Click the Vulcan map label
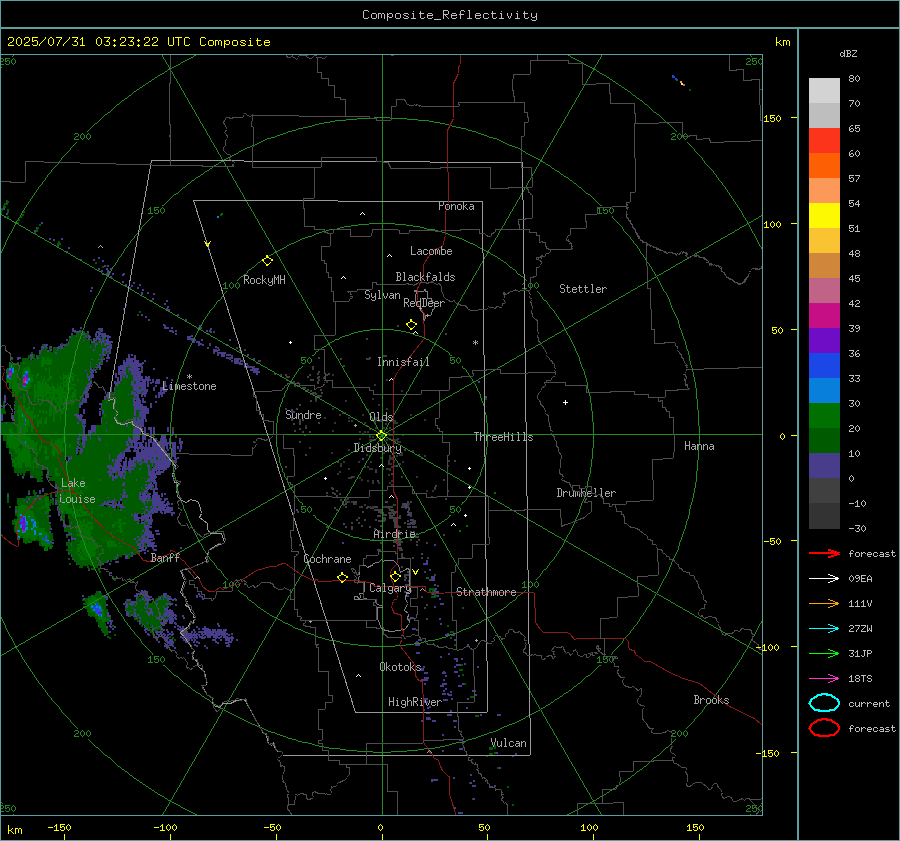This screenshot has height=841, width=900. (x=509, y=743)
